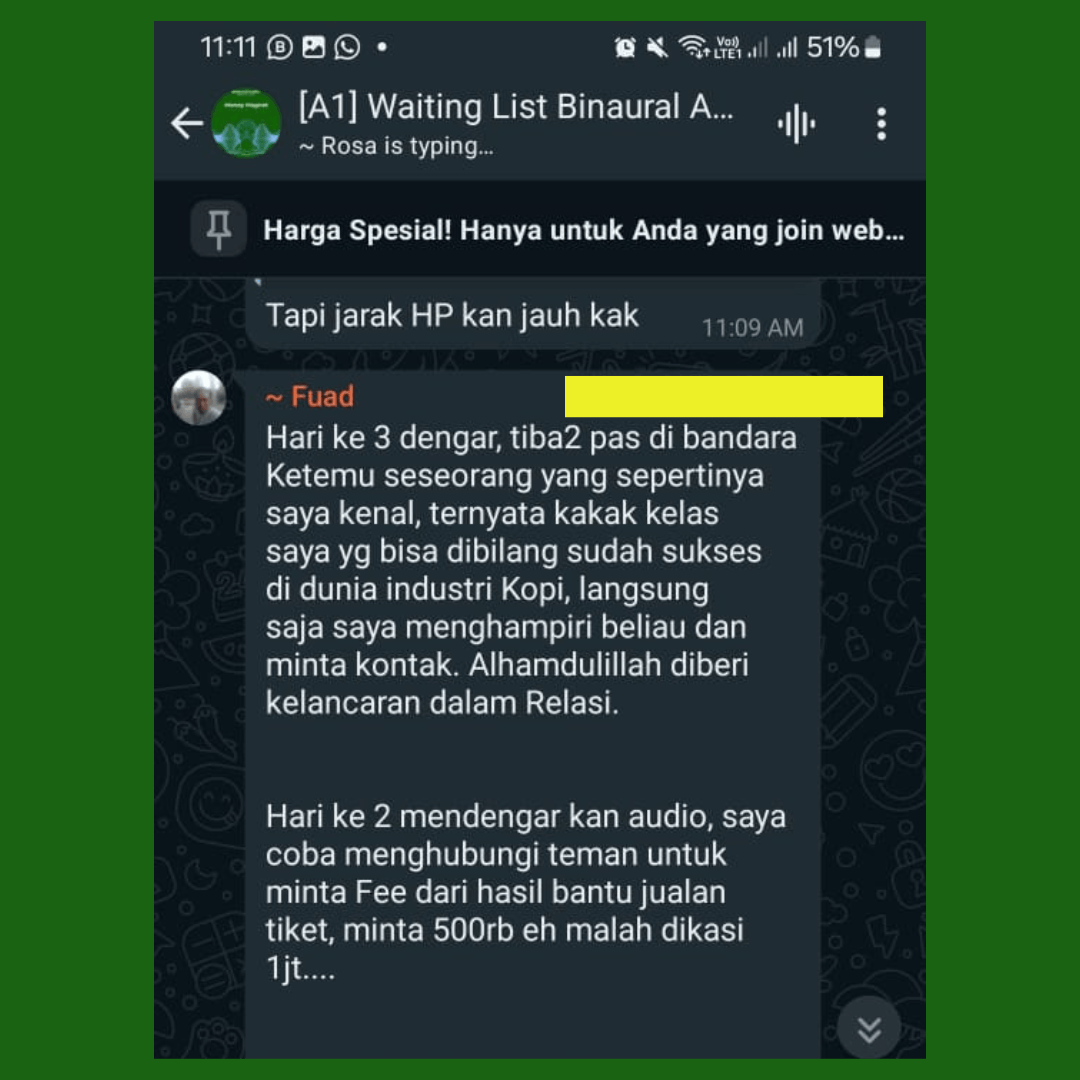This screenshot has width=1080, height=1080.
Task: Tap the Wi-Fi signal icon
Action: coord(693,47)
